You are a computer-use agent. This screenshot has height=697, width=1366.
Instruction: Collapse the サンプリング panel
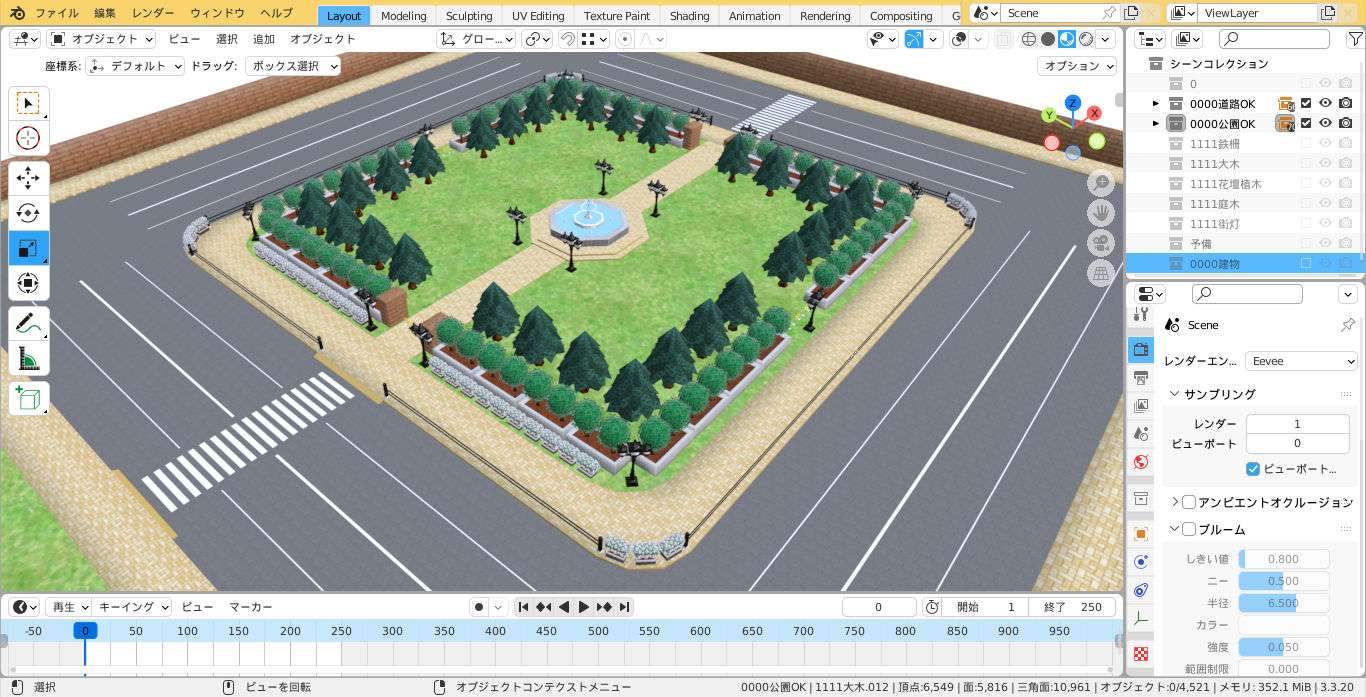click(1175, 394)
